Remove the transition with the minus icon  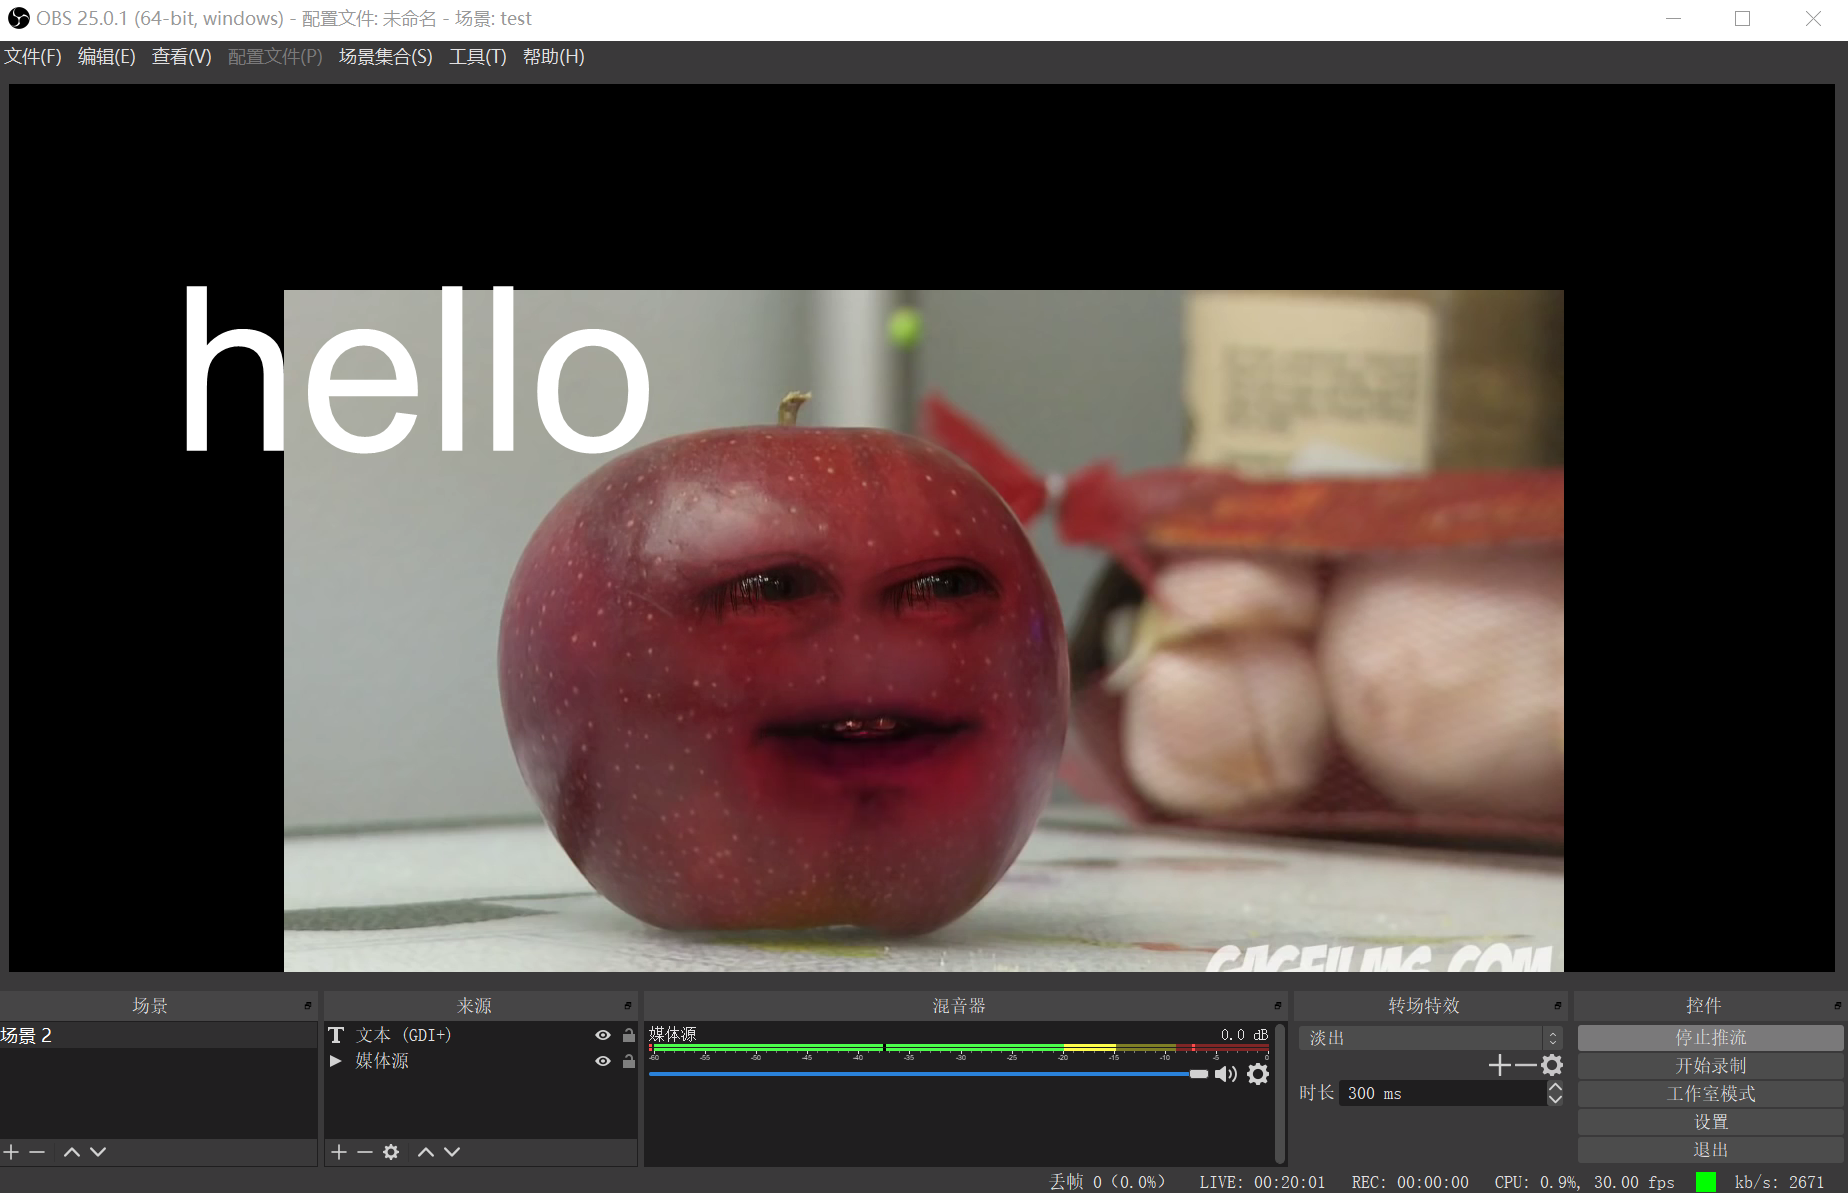[1525, 1065]
